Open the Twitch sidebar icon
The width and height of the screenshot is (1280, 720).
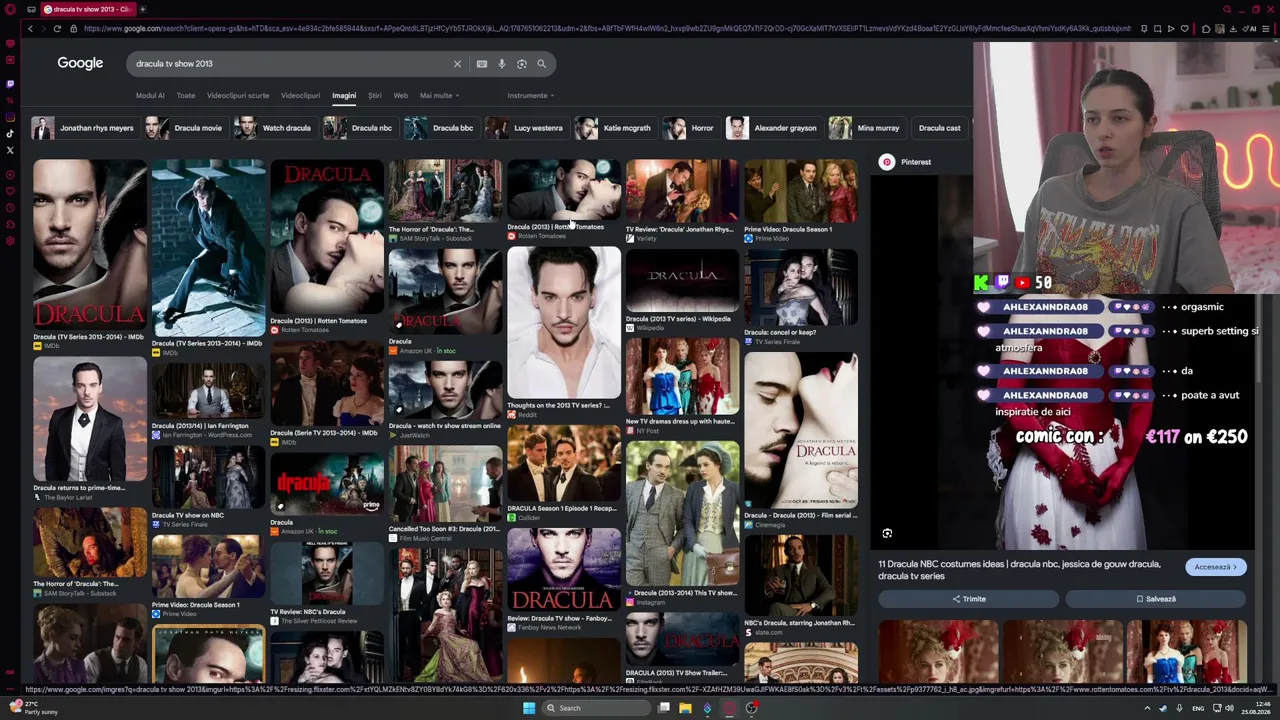tap(10, 84)
